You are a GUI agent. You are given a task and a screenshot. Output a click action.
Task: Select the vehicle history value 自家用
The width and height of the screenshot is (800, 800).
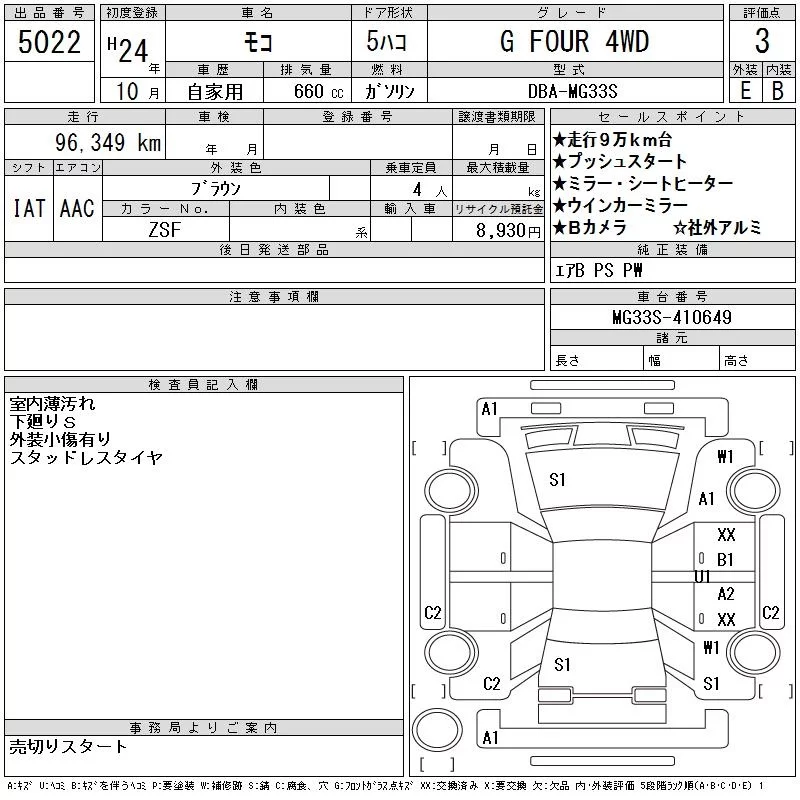(215, 92)
